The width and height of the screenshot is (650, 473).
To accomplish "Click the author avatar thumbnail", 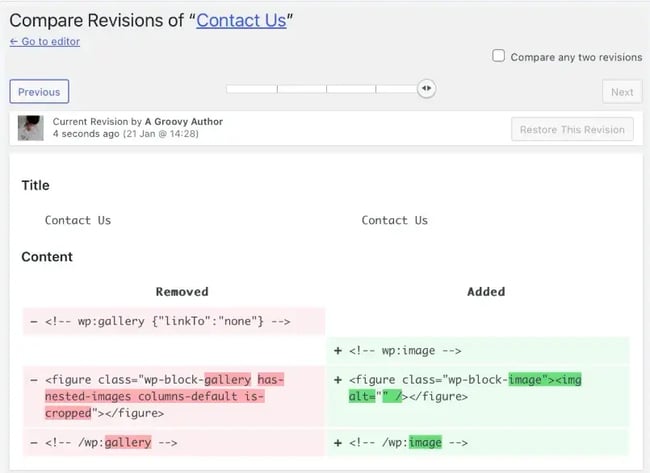I will coord(31,128).
